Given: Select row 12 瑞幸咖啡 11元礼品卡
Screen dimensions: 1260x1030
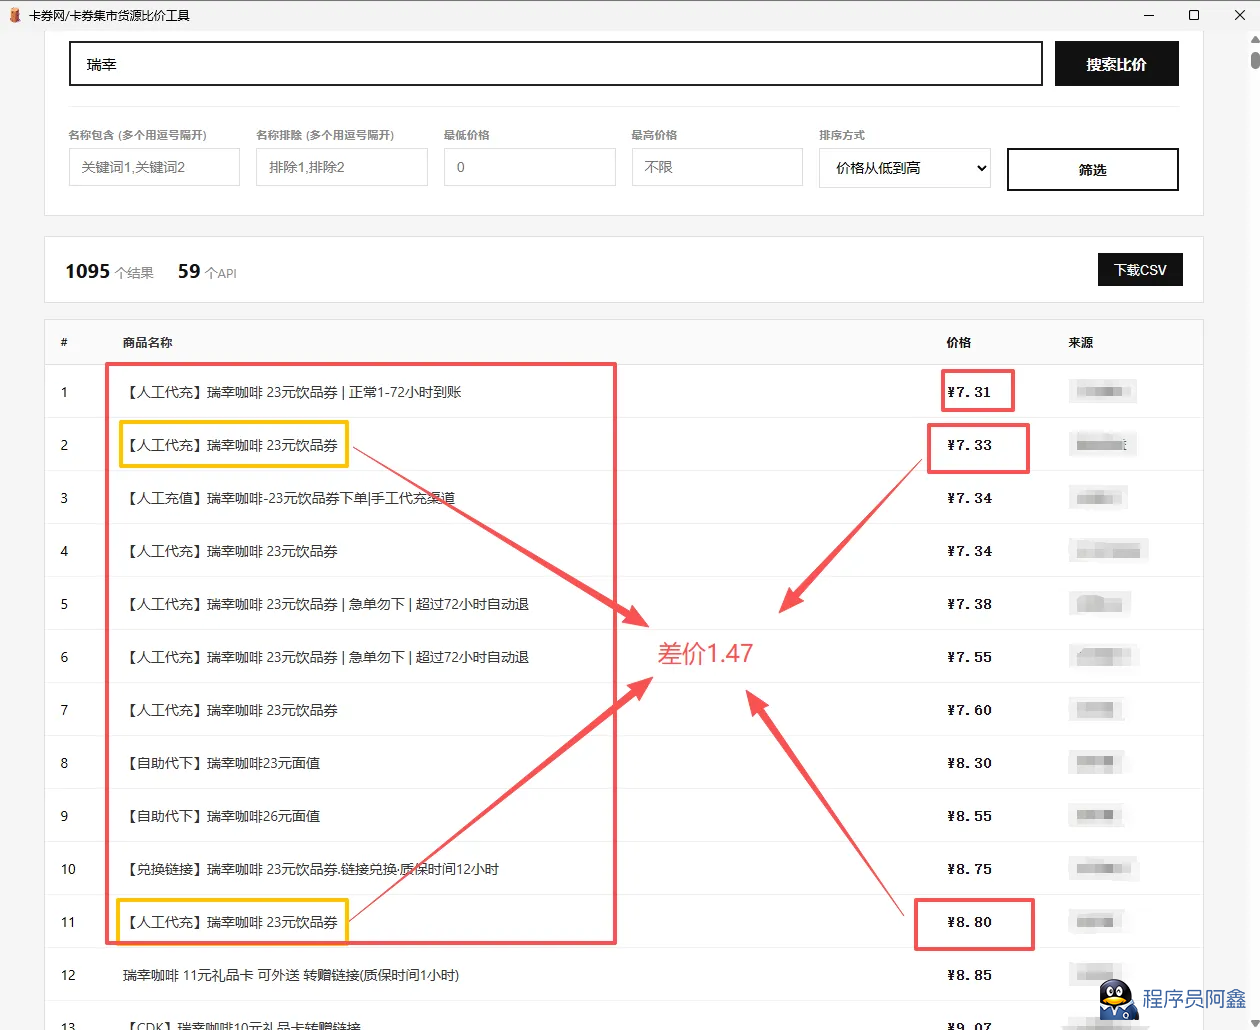Looking at the screenshot, I should click(291, 975).
